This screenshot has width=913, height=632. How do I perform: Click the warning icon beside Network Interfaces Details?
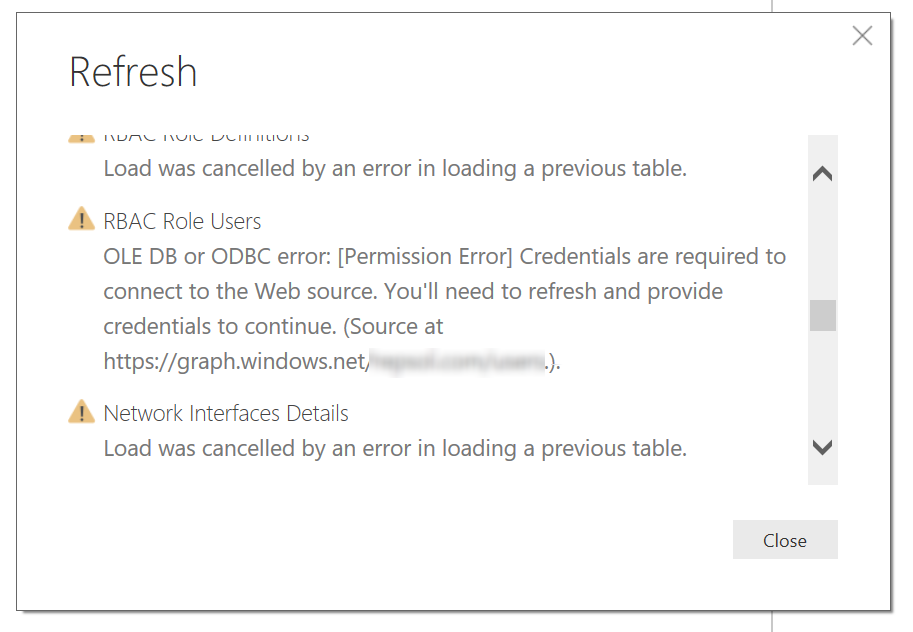[81, 412]
